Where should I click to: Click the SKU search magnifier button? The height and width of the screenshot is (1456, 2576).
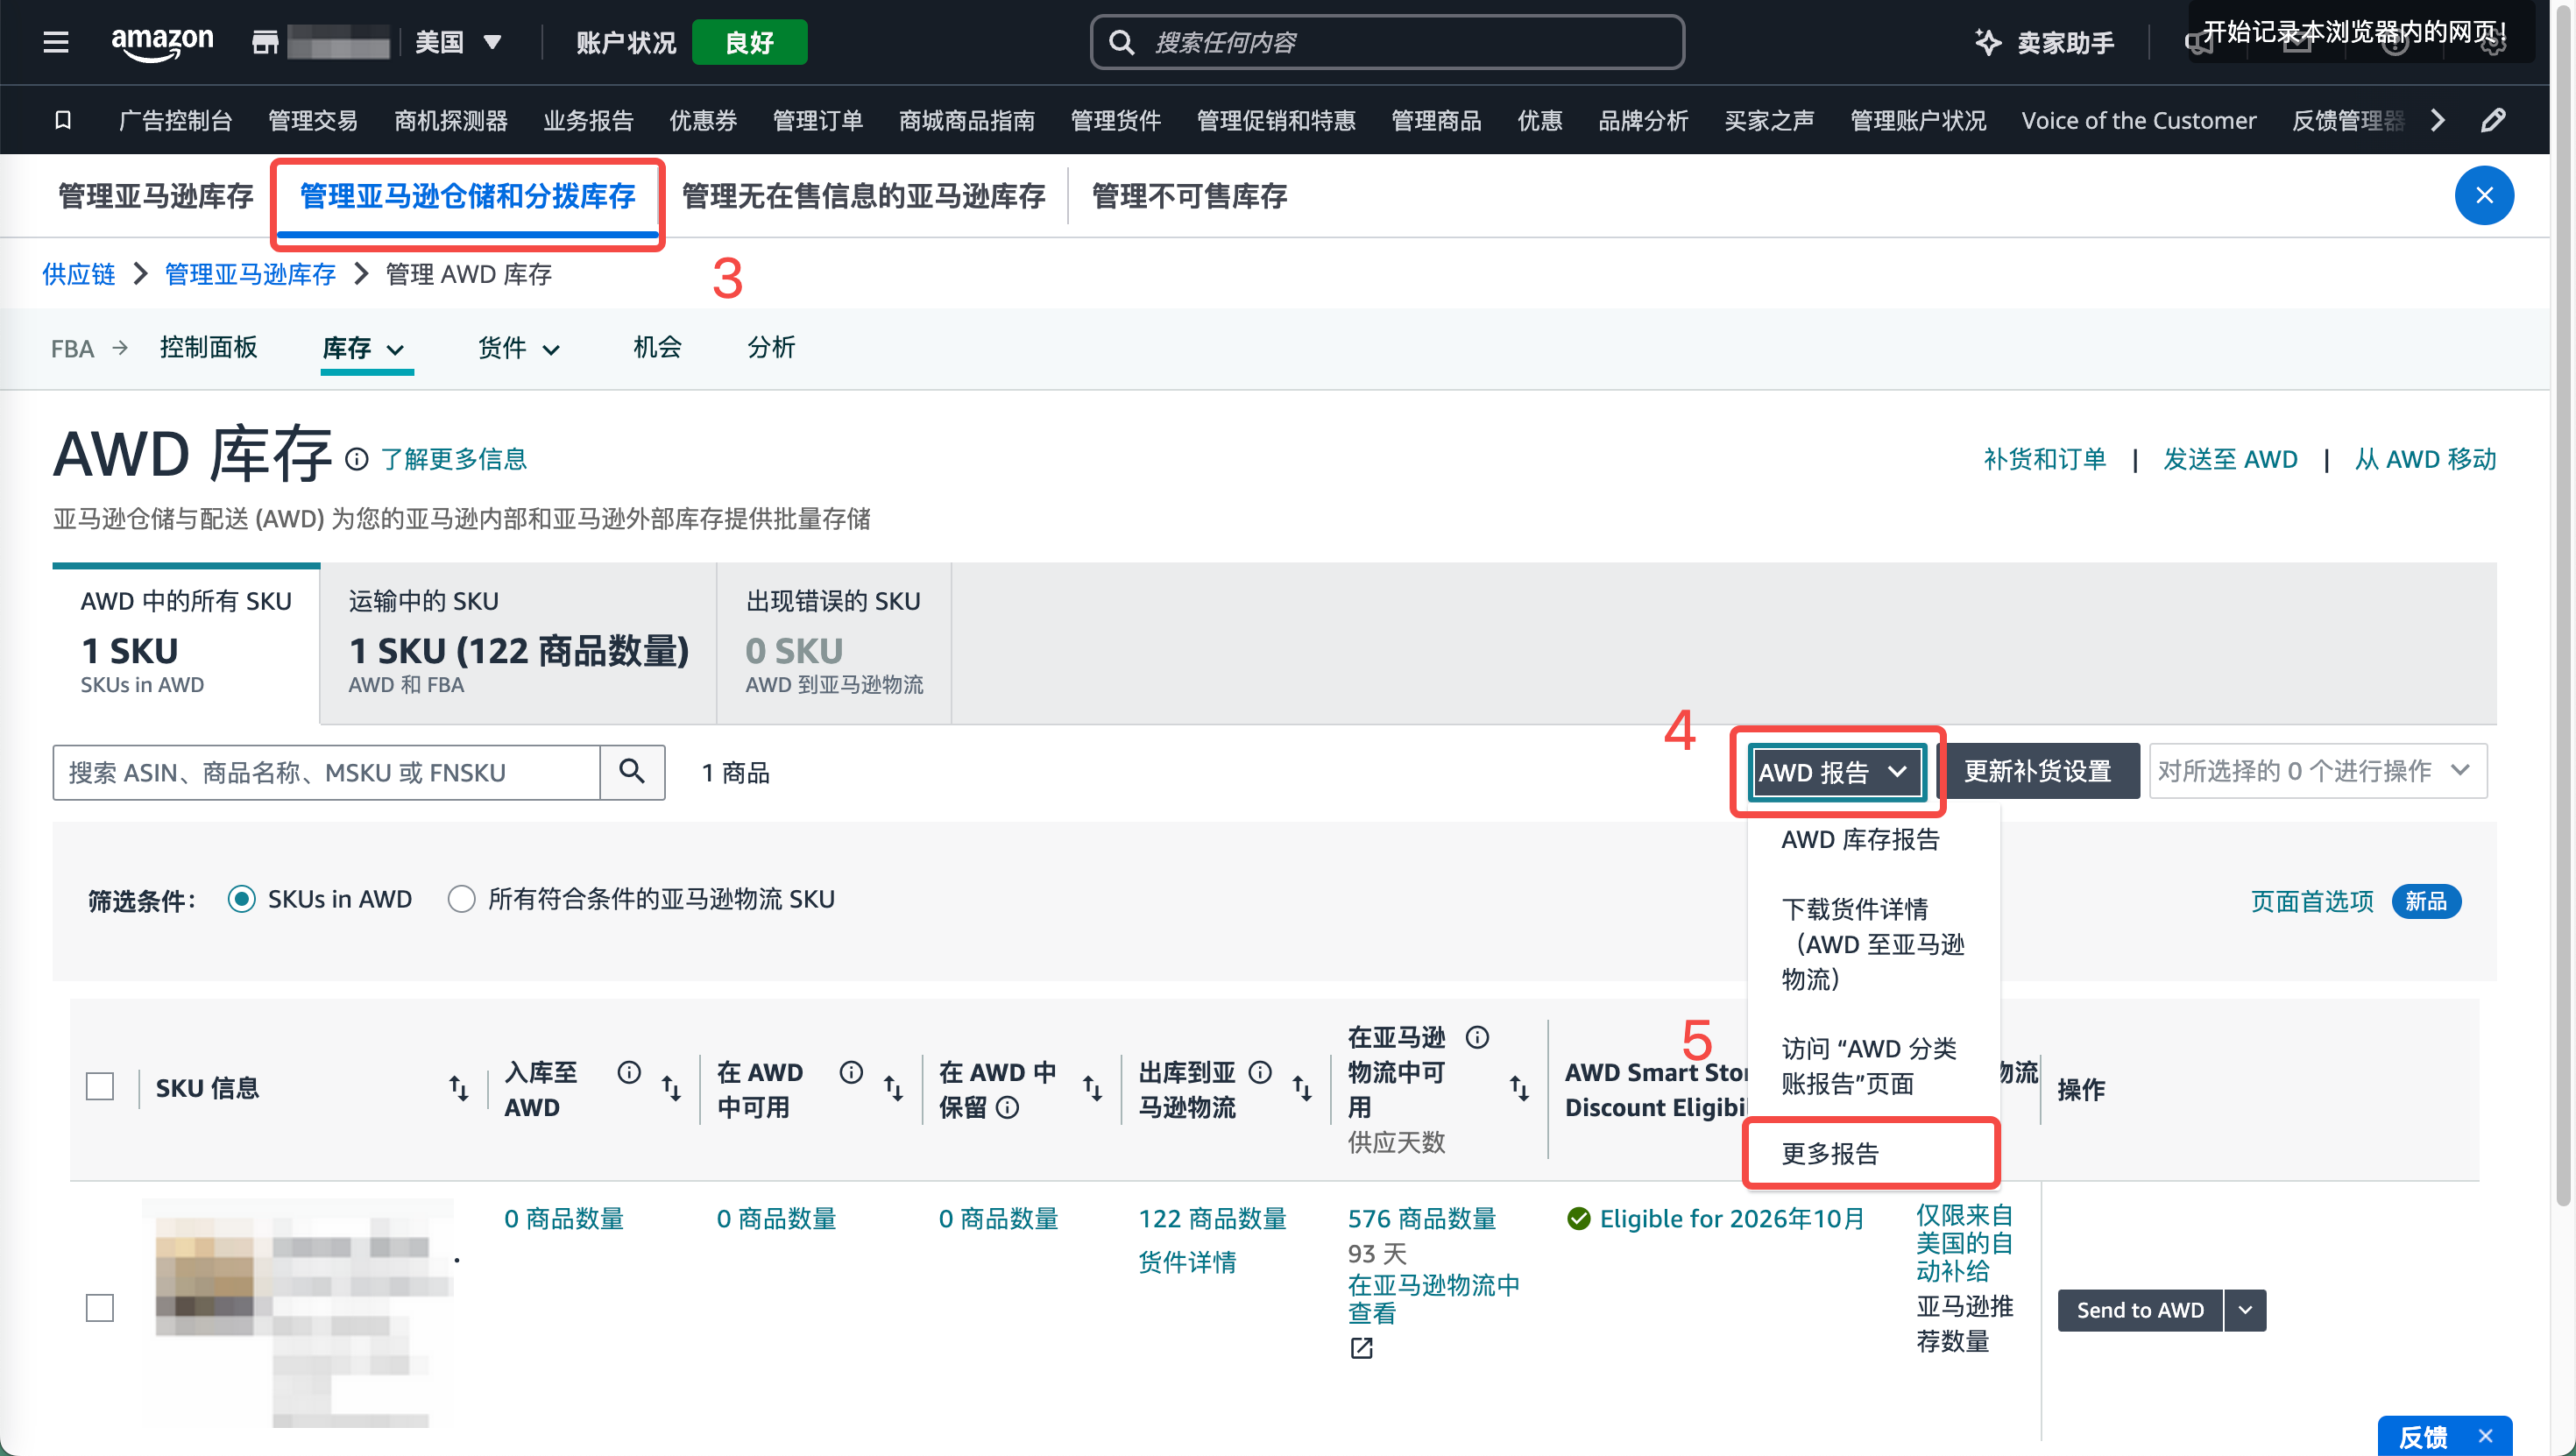[632, 771]
